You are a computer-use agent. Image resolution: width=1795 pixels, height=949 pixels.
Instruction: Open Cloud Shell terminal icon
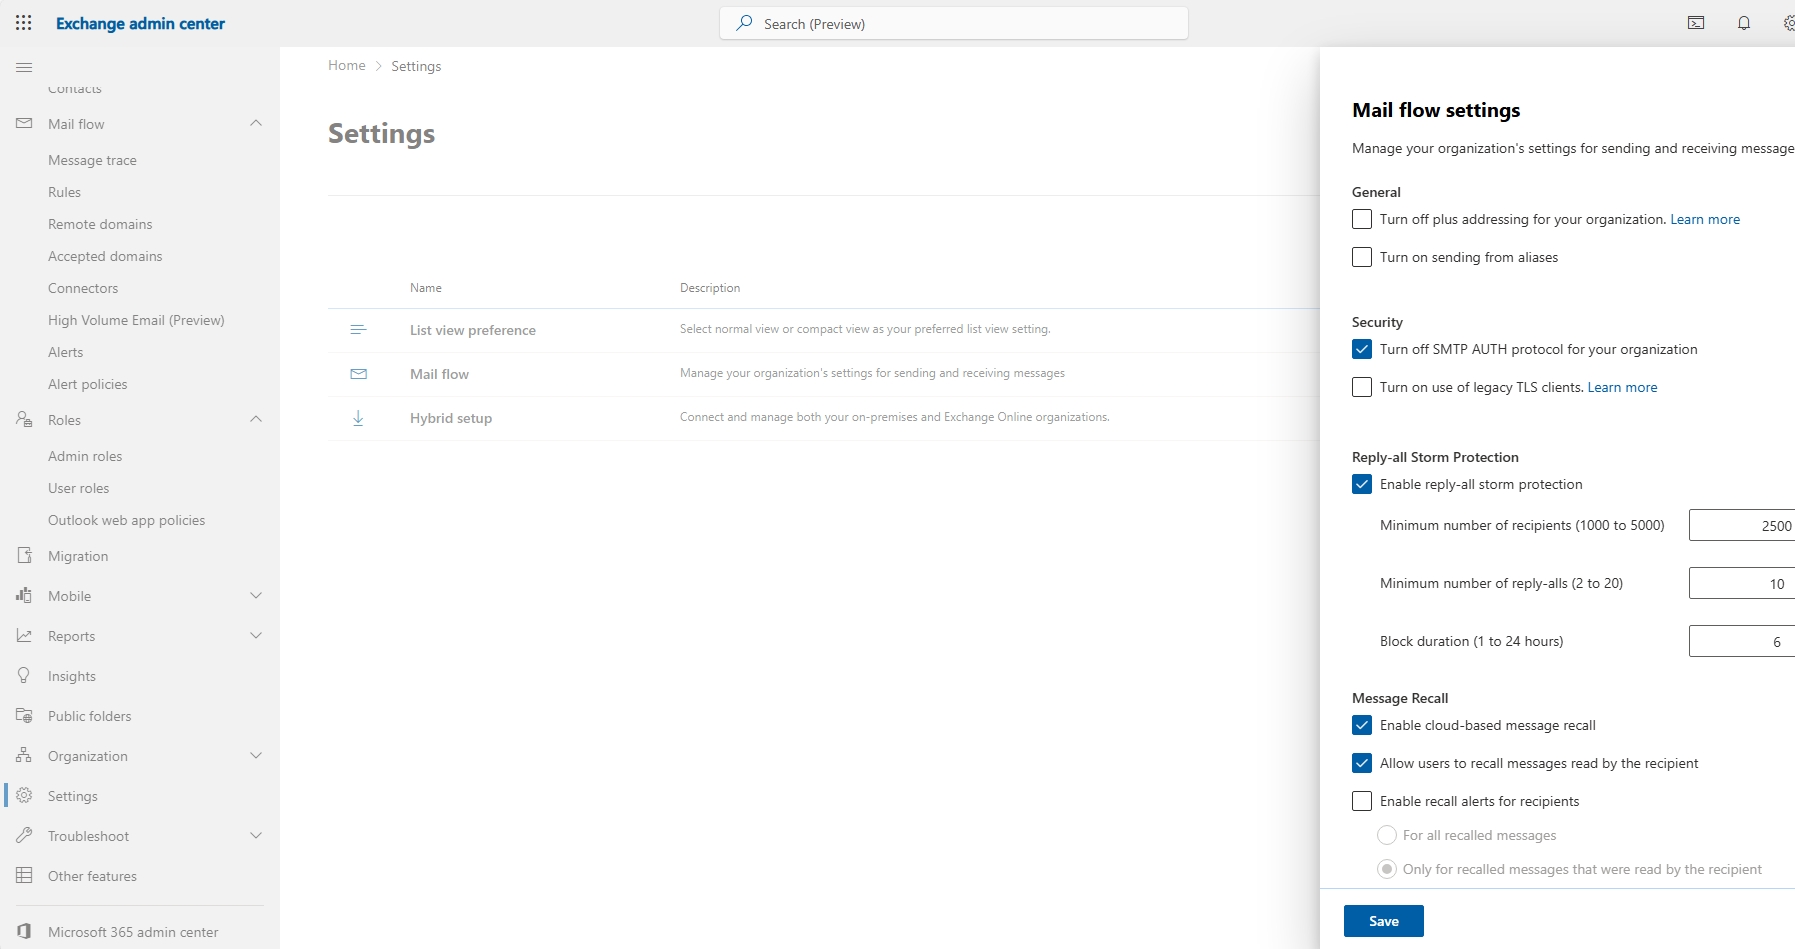(1696, 23)
